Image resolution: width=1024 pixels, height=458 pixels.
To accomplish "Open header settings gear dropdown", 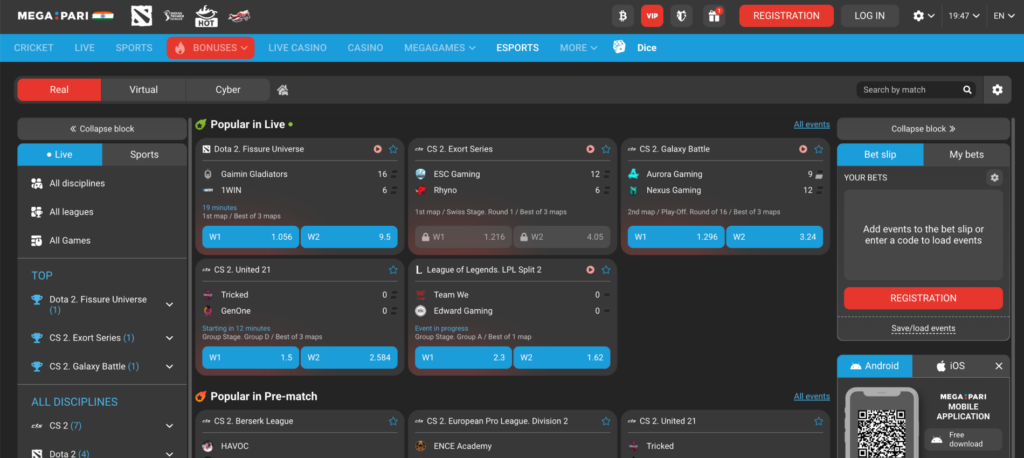I will [923, 16].
